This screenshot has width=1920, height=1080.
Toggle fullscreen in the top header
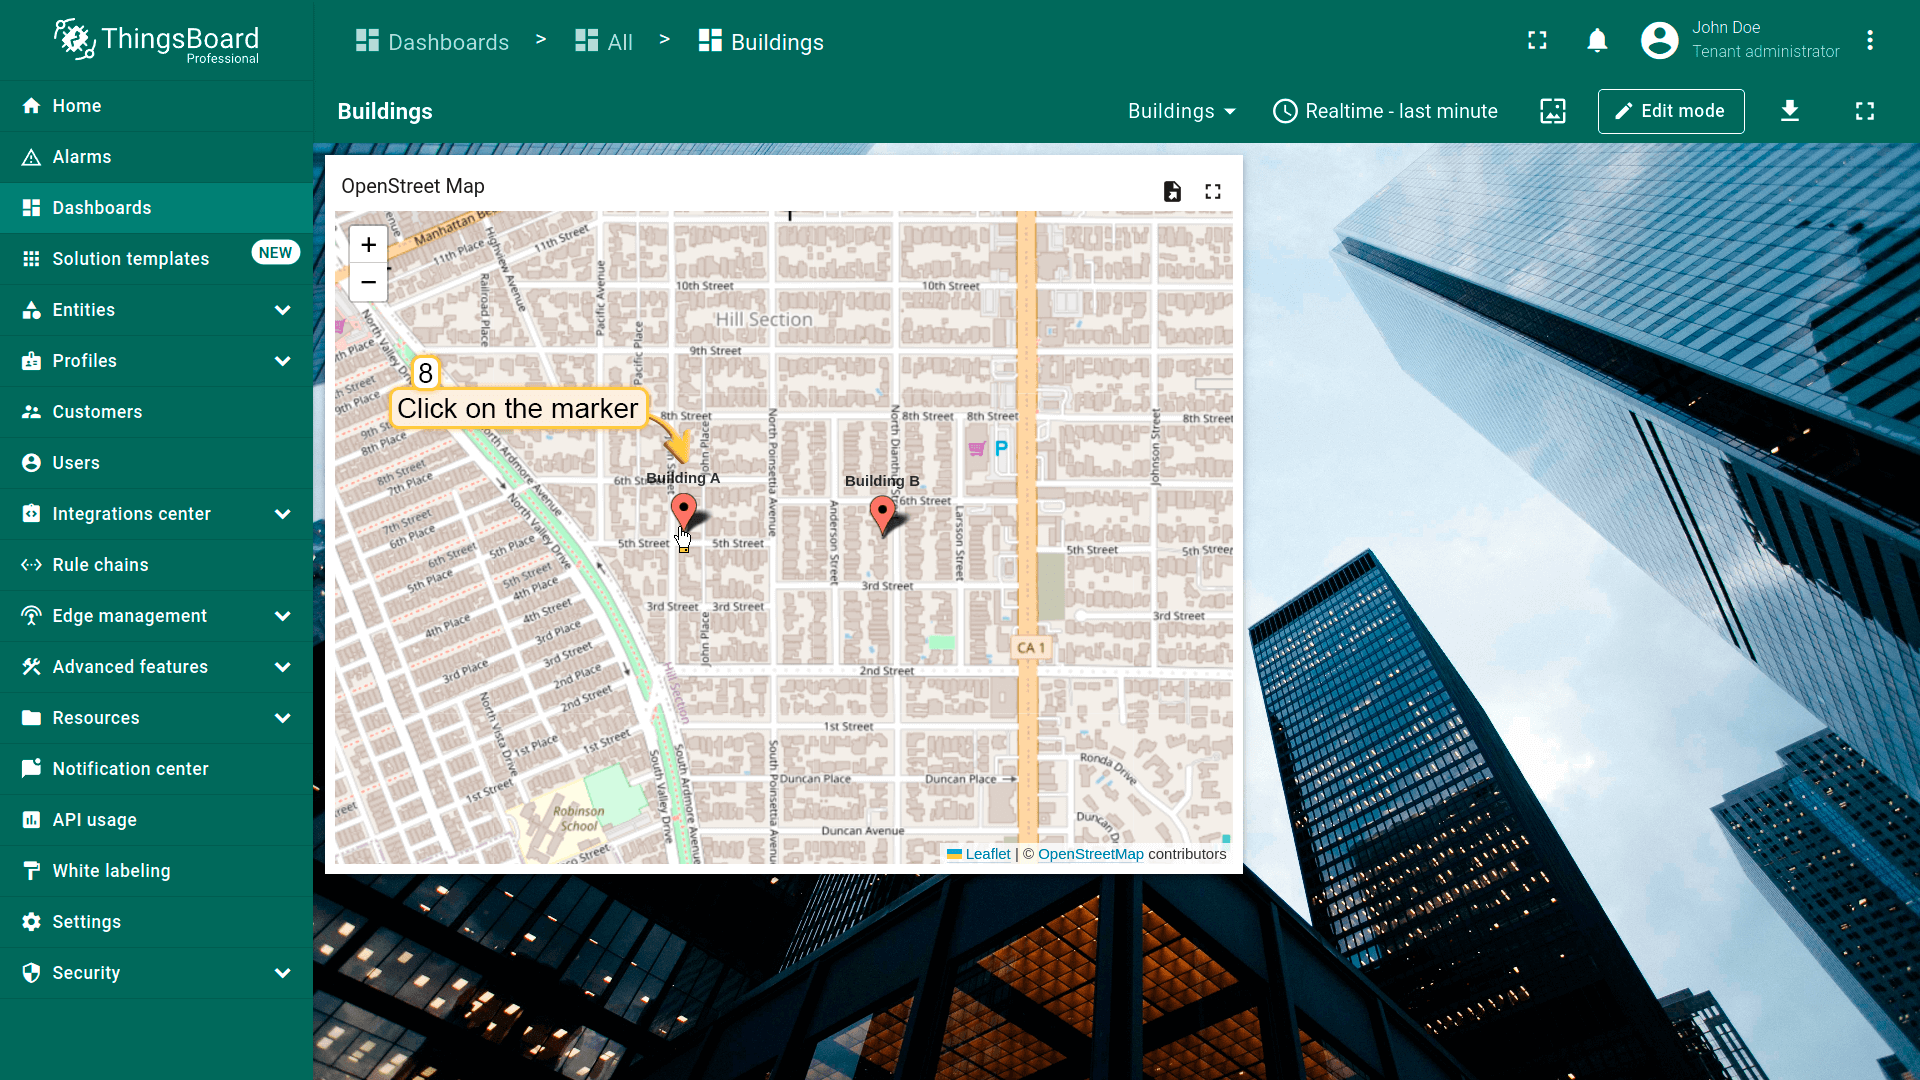point(1537,41)
